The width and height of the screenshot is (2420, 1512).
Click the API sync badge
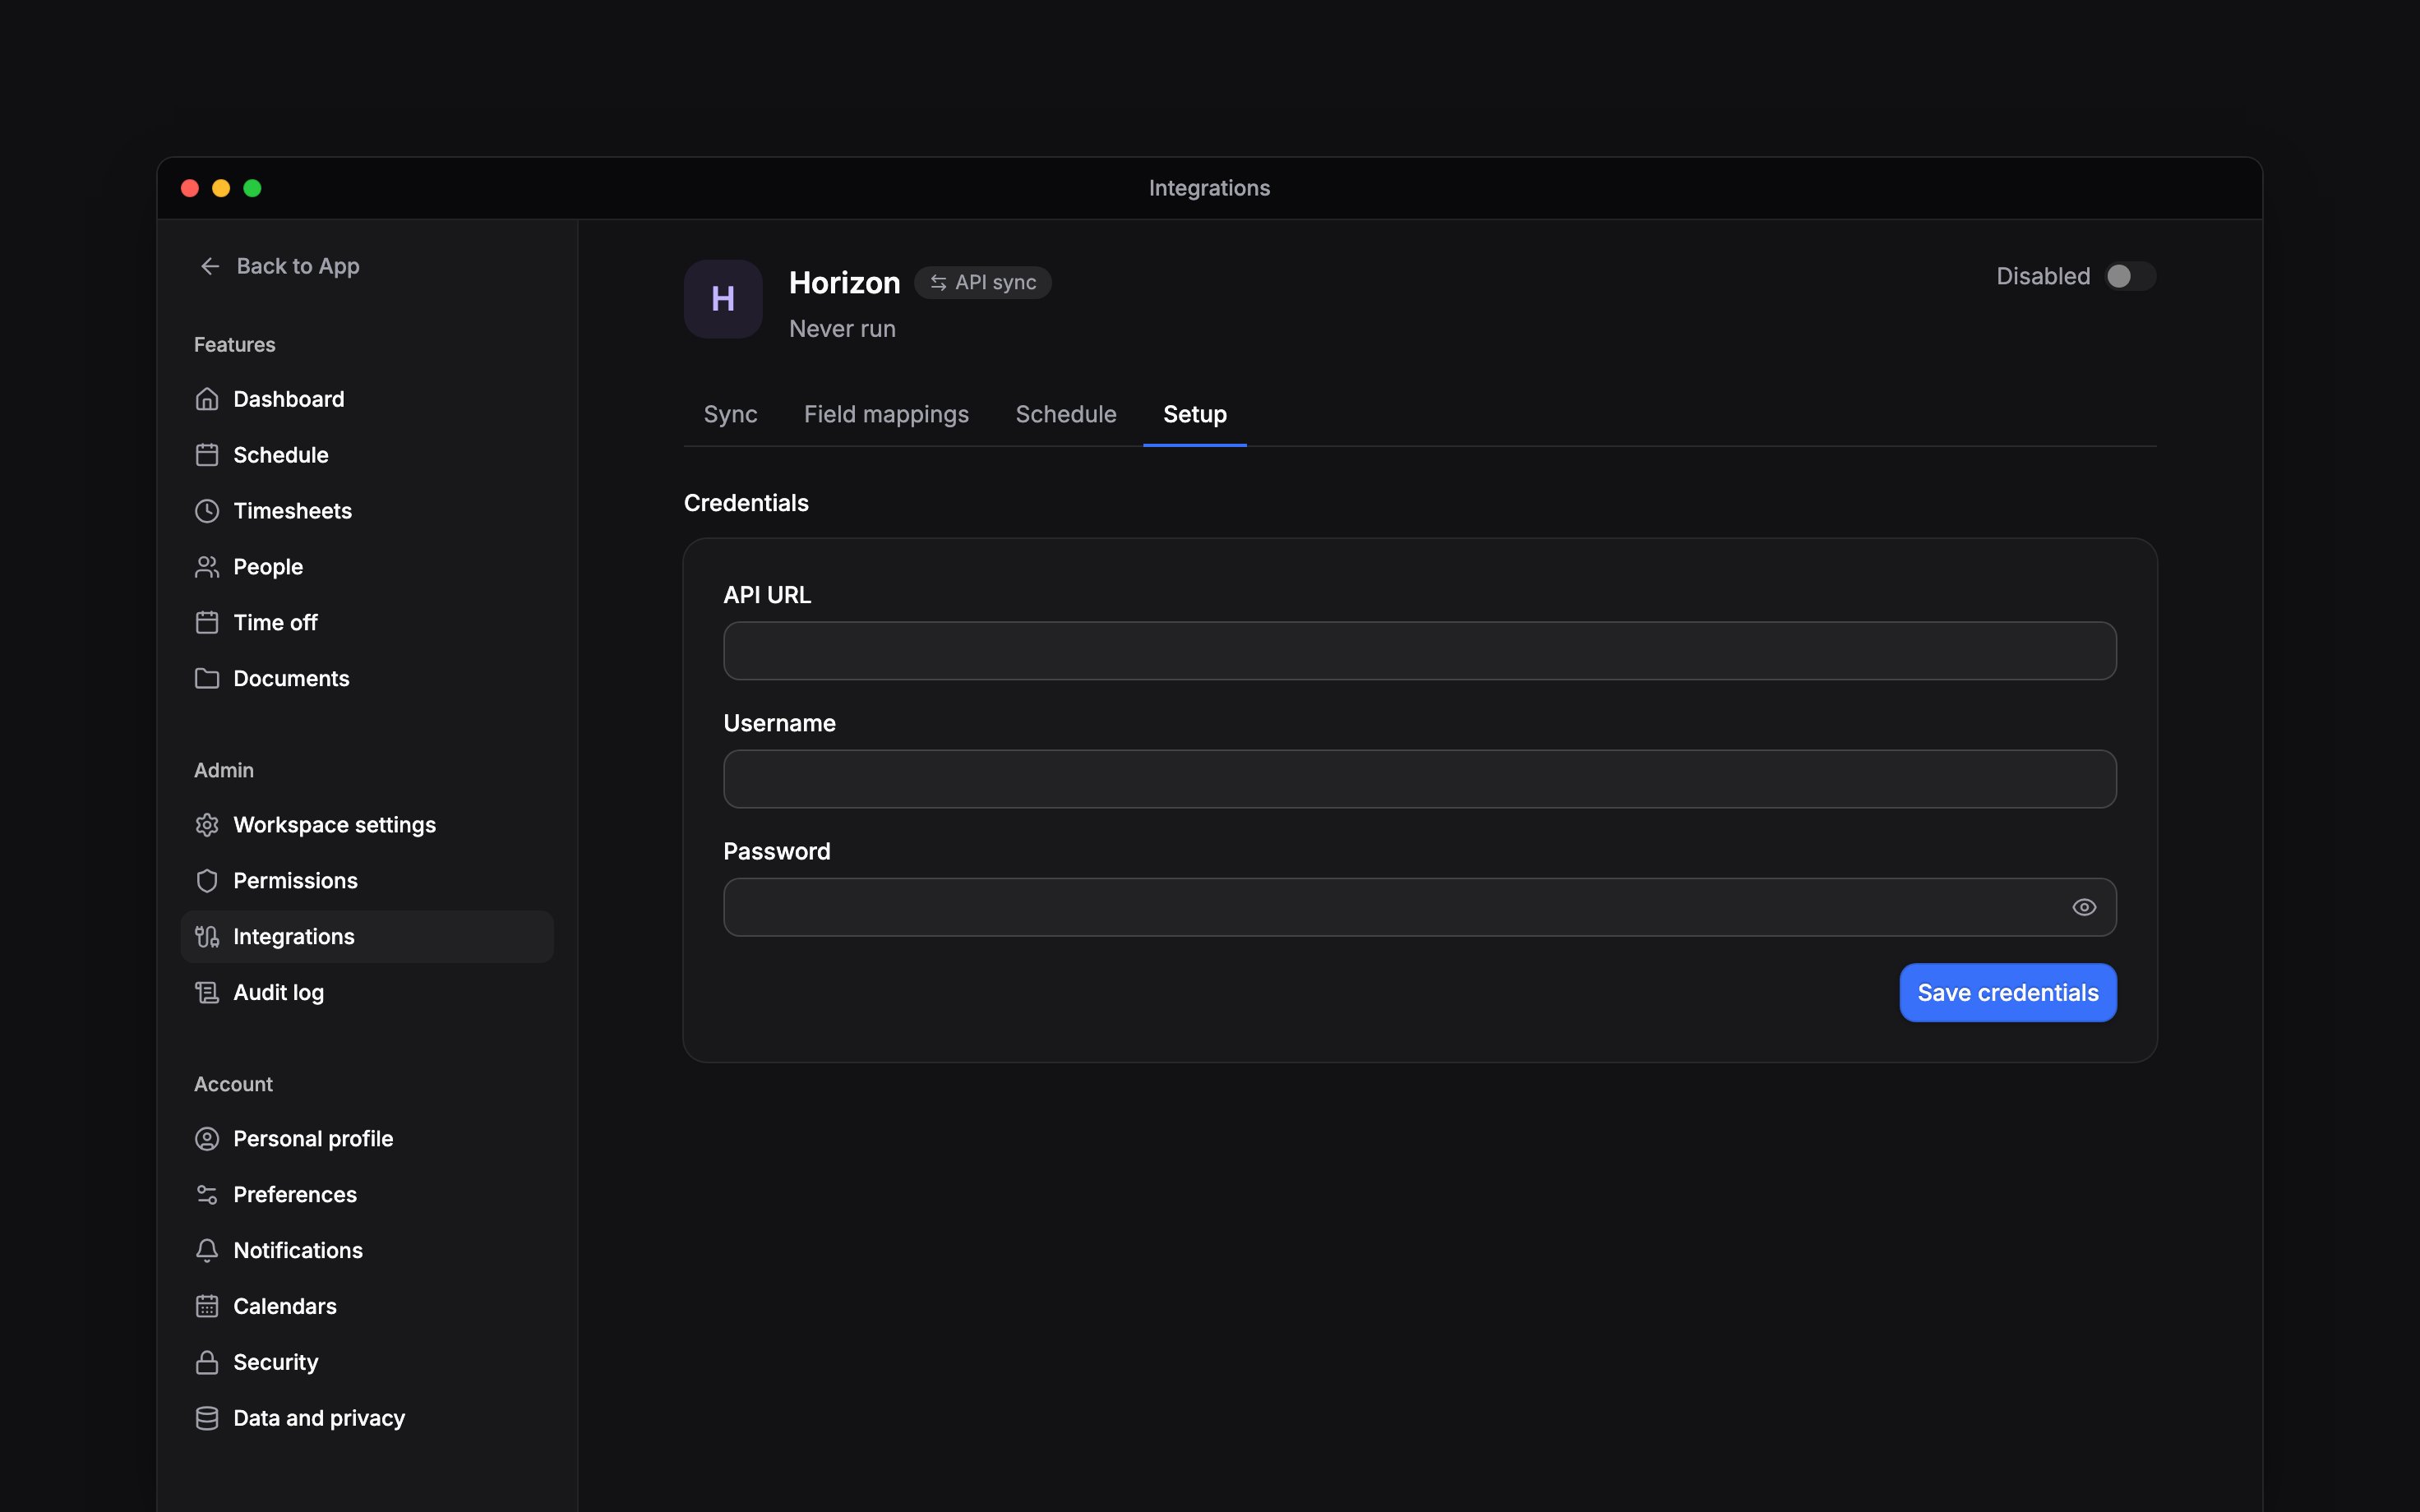[x=983, y=283]
